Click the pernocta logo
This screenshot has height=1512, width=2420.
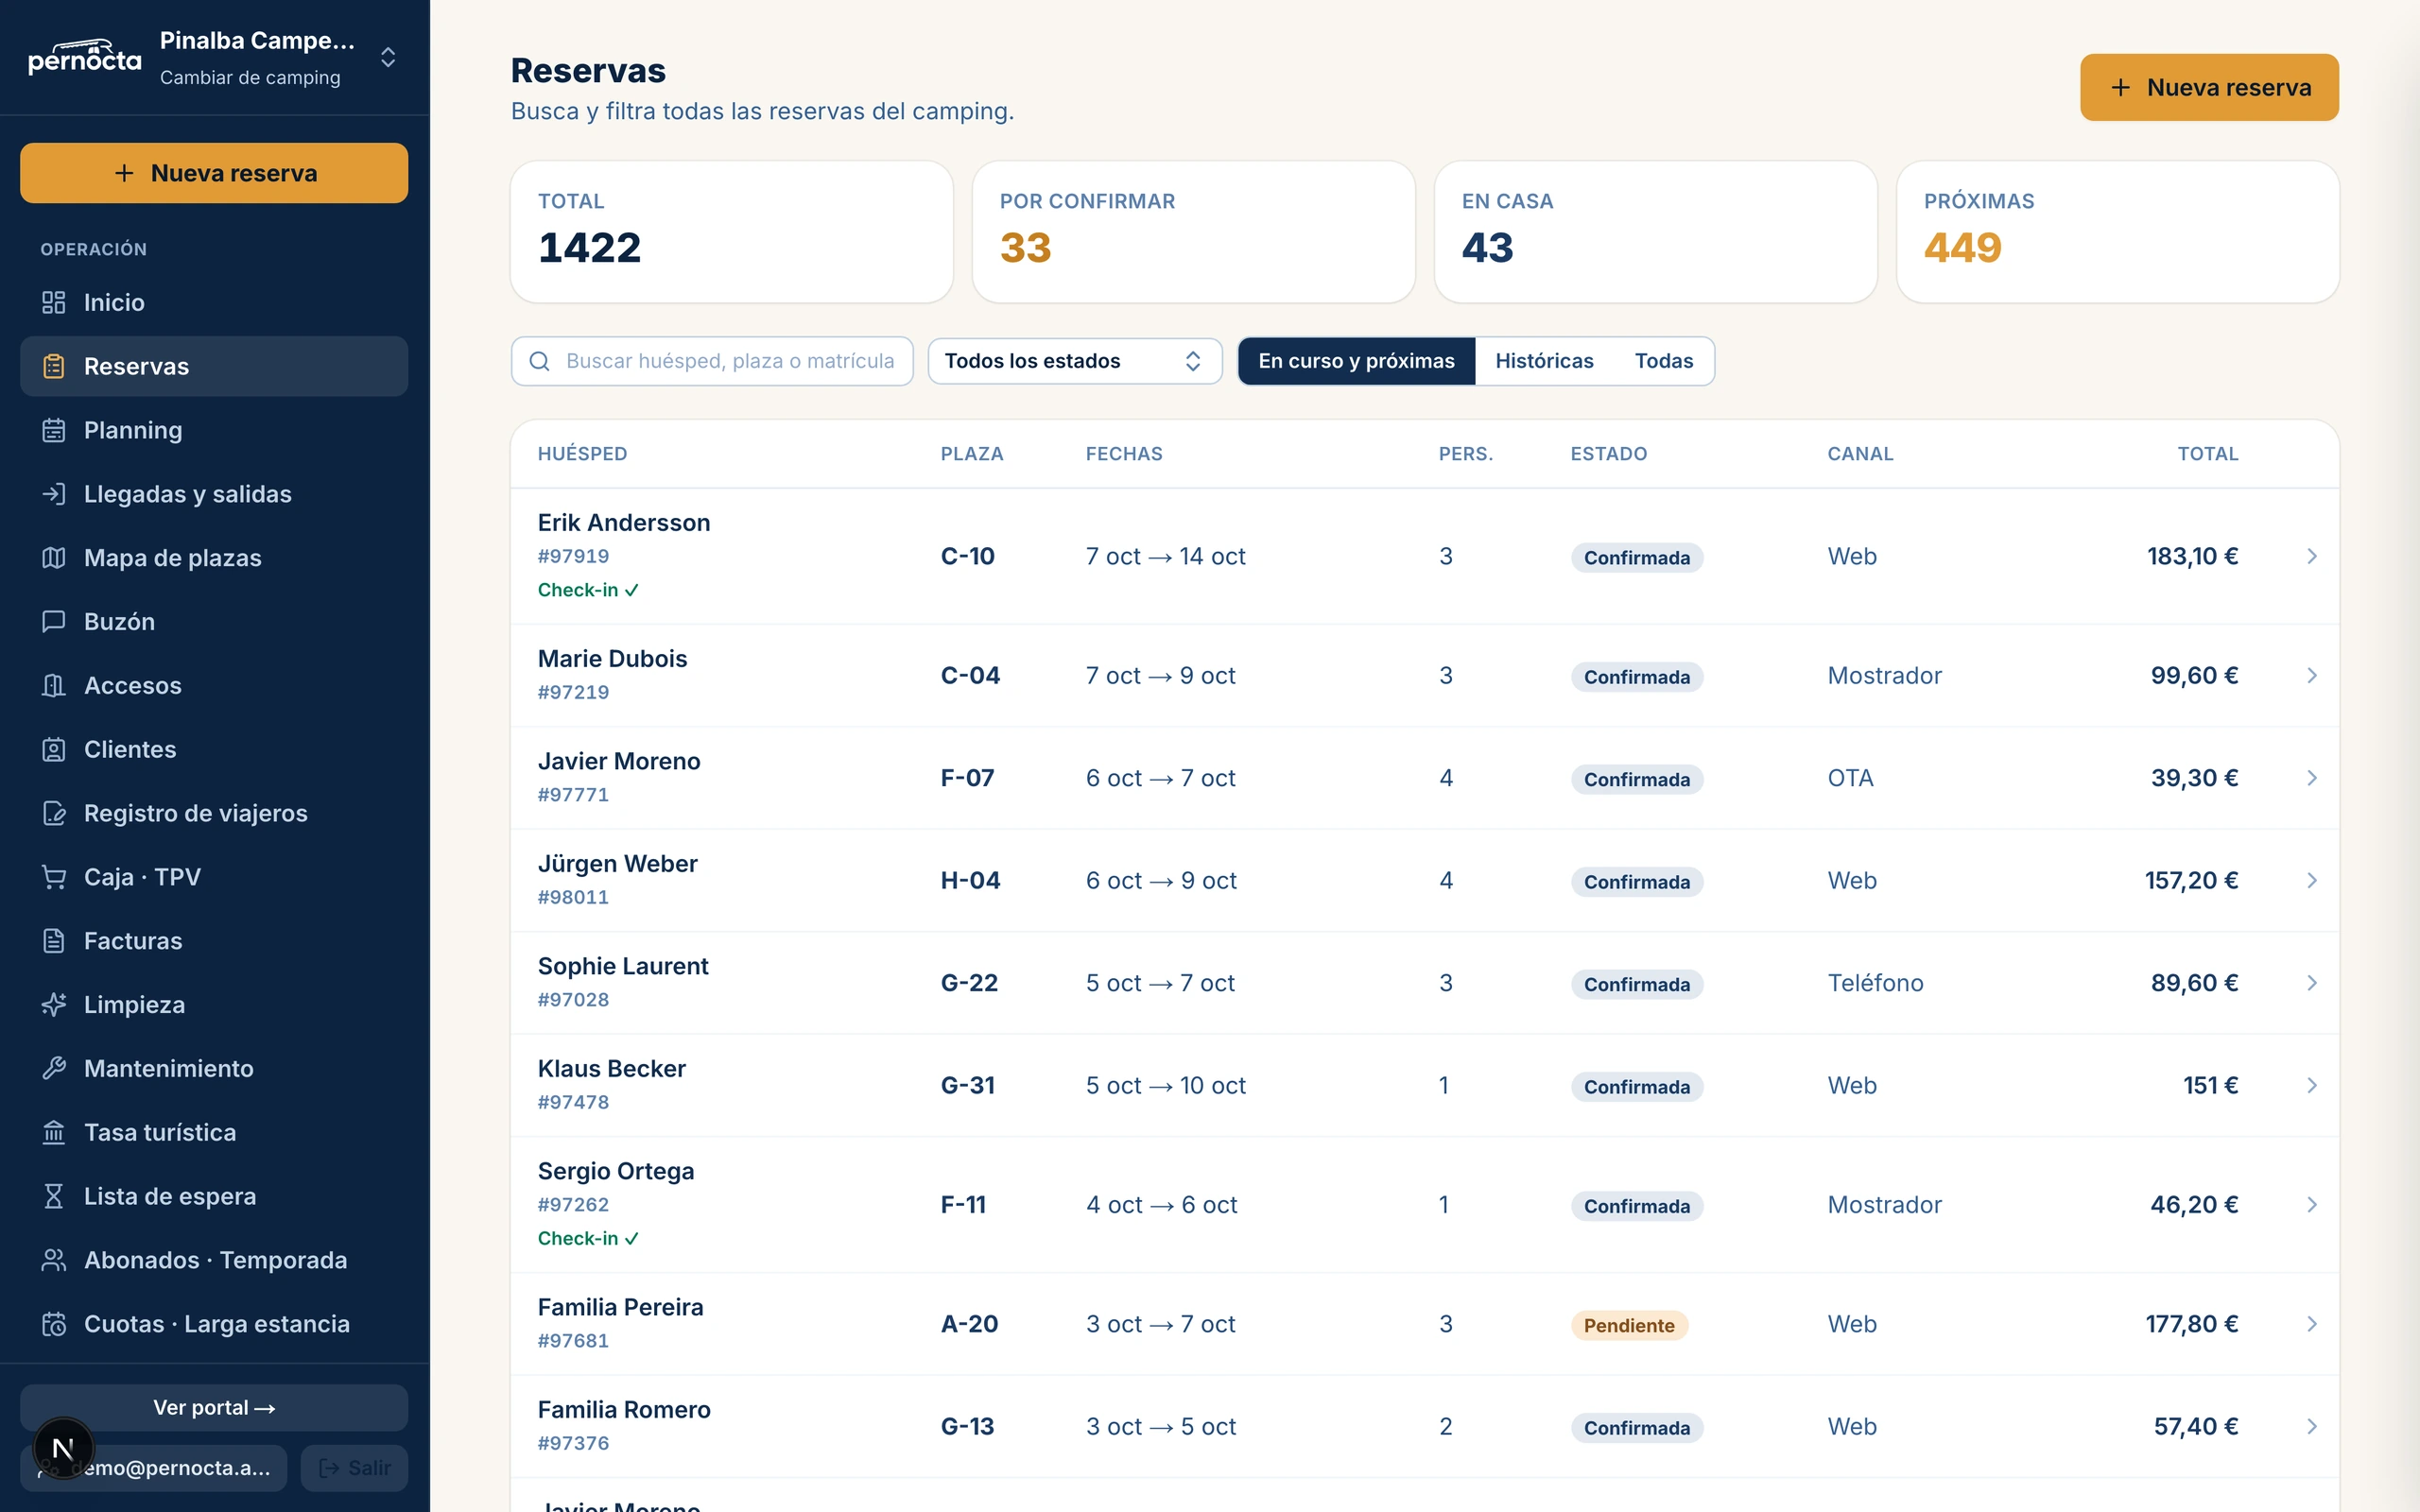(x=84, y=57)
